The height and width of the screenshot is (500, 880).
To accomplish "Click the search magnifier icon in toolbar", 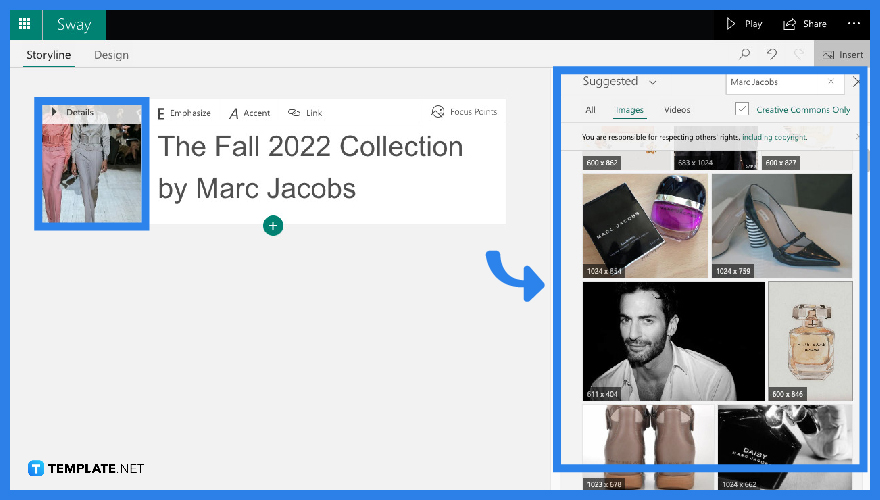I will coord(745,55).
